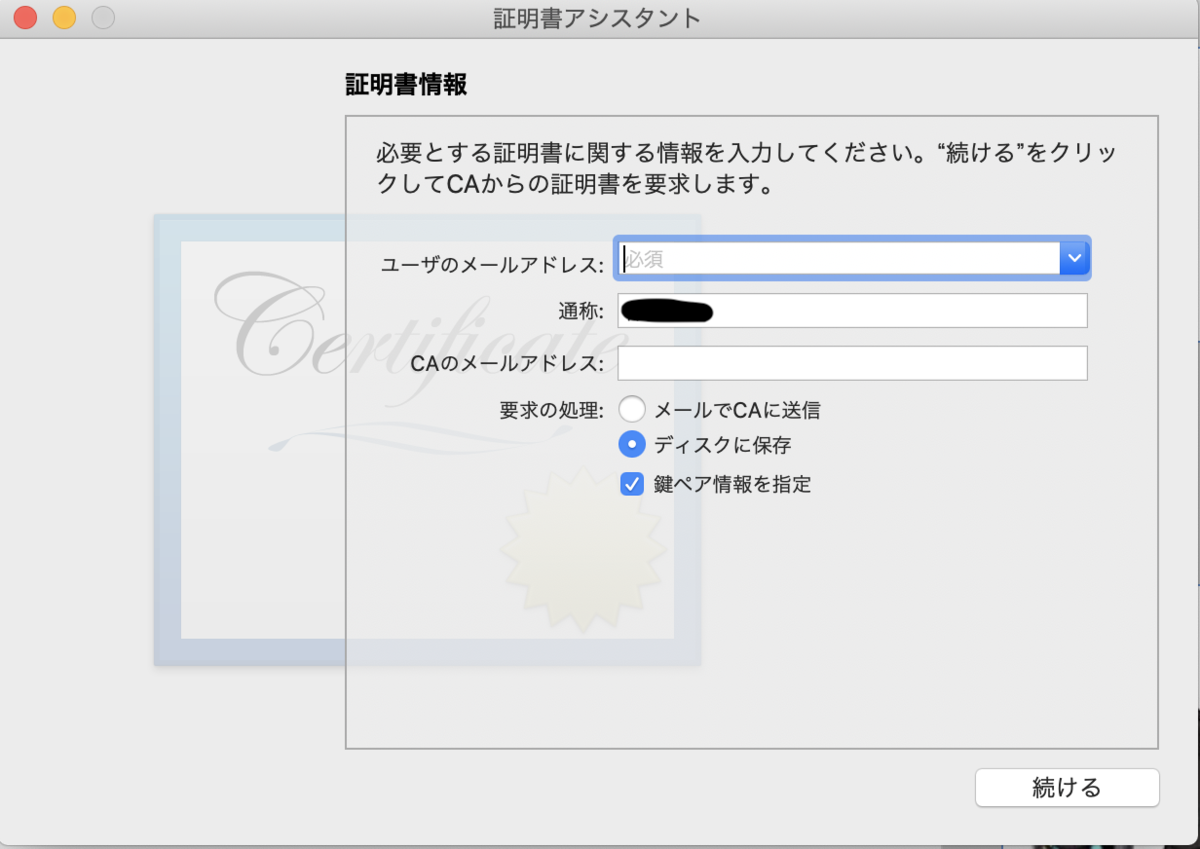The width and height of the screenshot is (1200, 849).
Task: Minimize the window with the yellow button
Action: point(64,17)
